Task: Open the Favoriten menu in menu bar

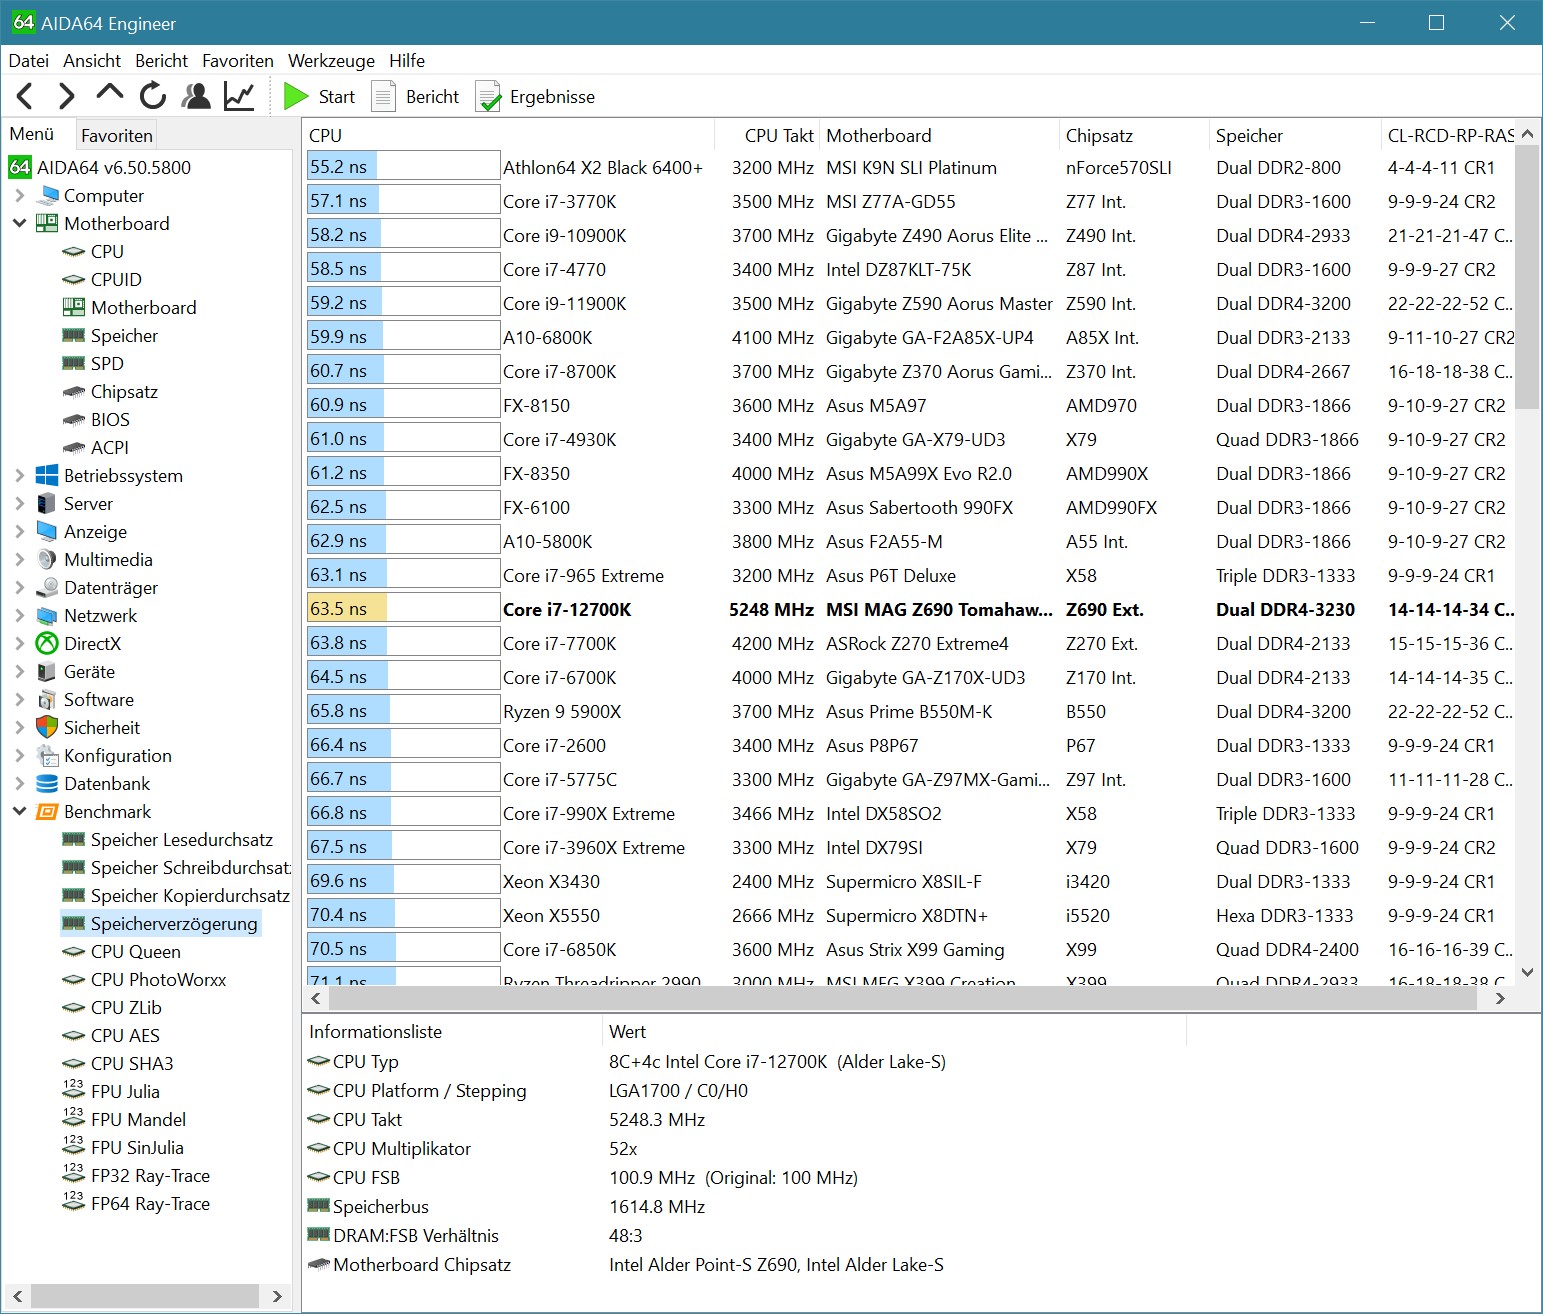Action: pos(238,60)
